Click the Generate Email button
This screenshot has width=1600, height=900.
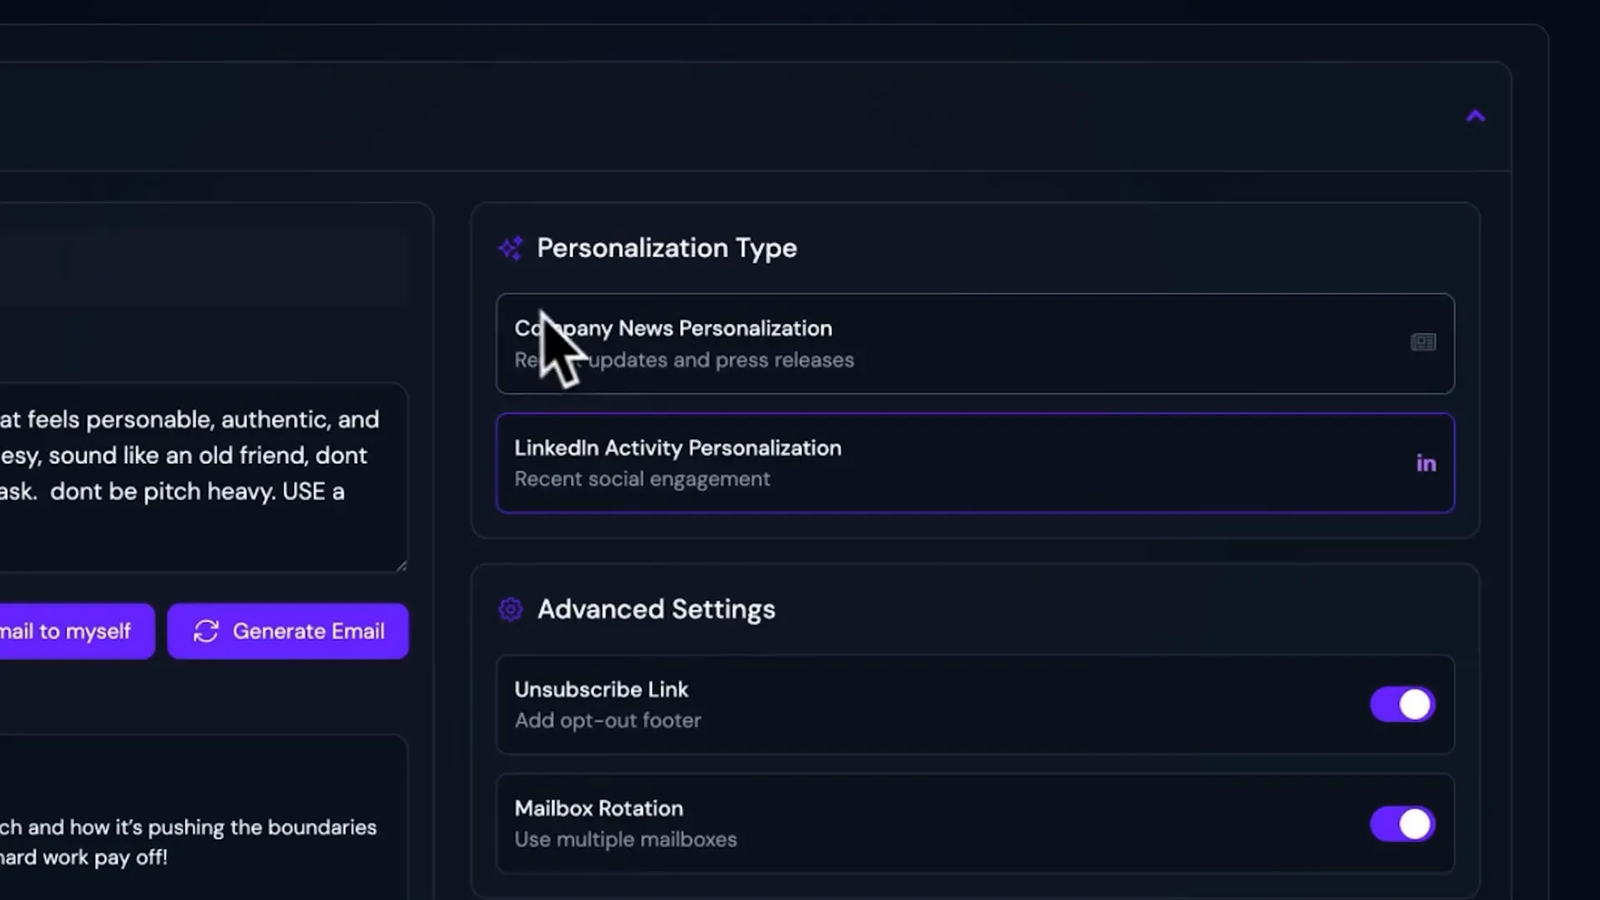click(288, 631)
